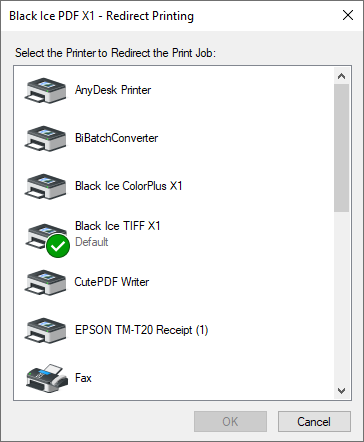Click the CutePDF Writer printer icon

click(45, 282)
